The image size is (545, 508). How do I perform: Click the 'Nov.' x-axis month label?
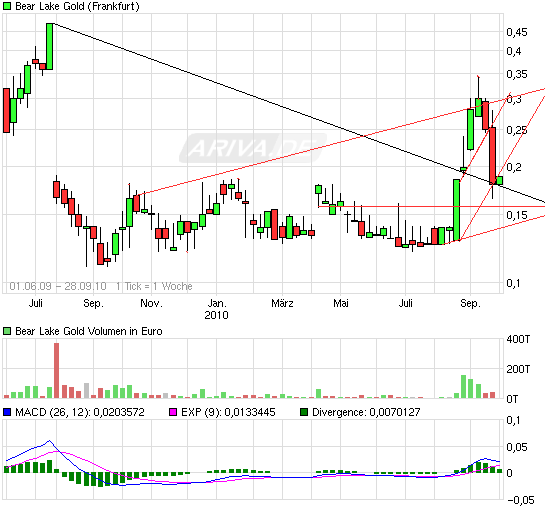[152, 303]
